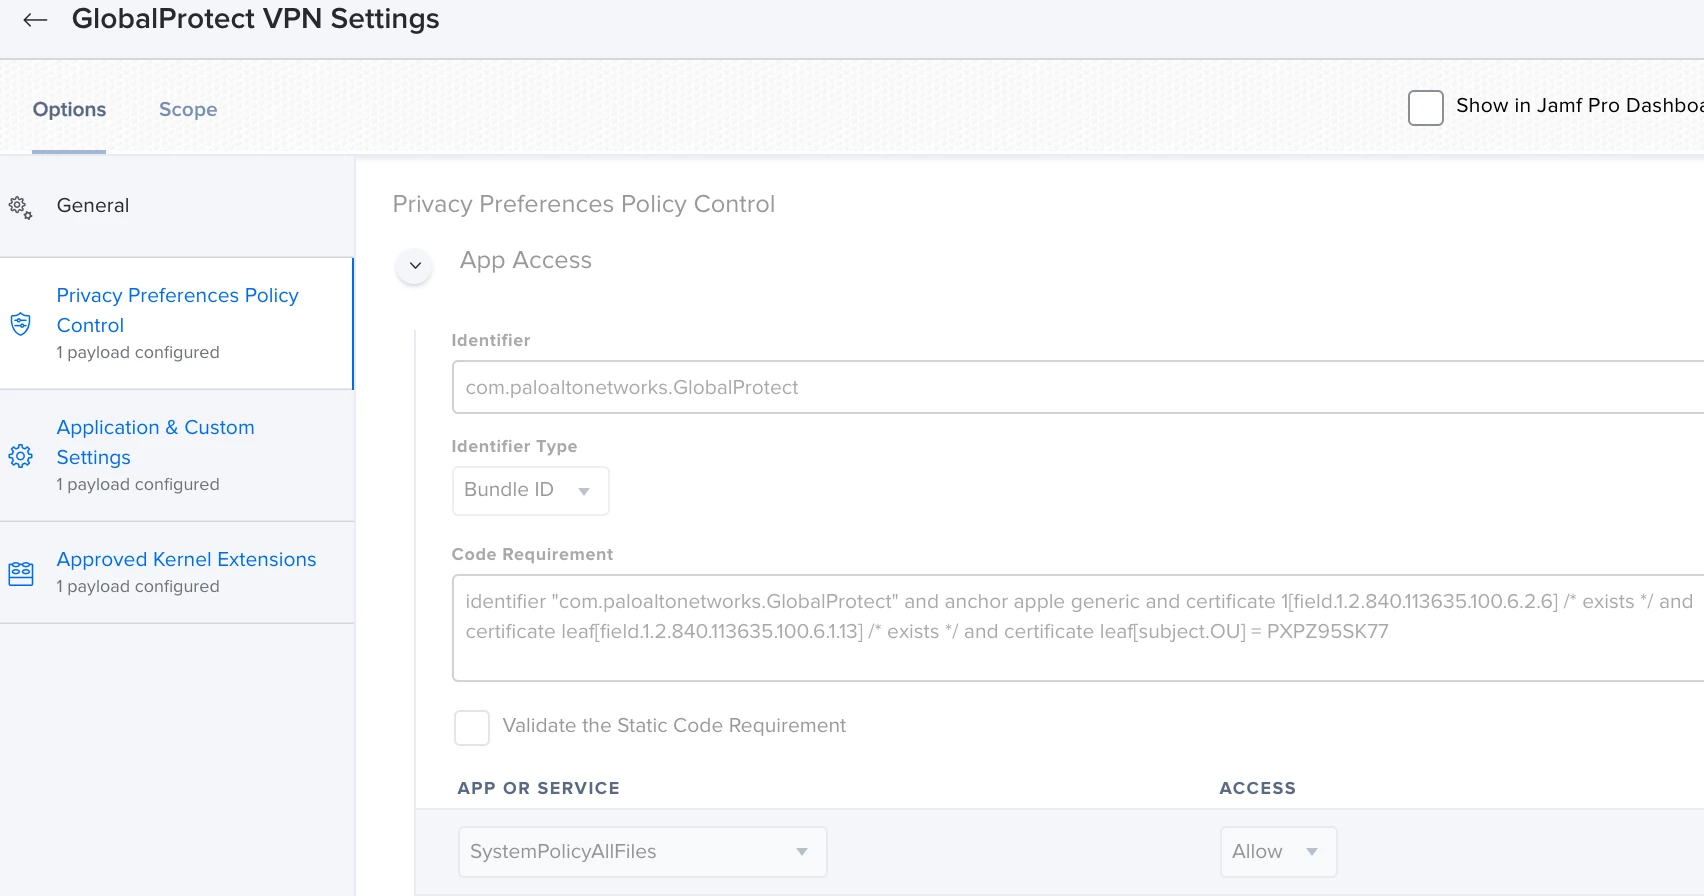Click the GlobalProtect VPN Settings title
1704x896 pixels.
(256, 19)
